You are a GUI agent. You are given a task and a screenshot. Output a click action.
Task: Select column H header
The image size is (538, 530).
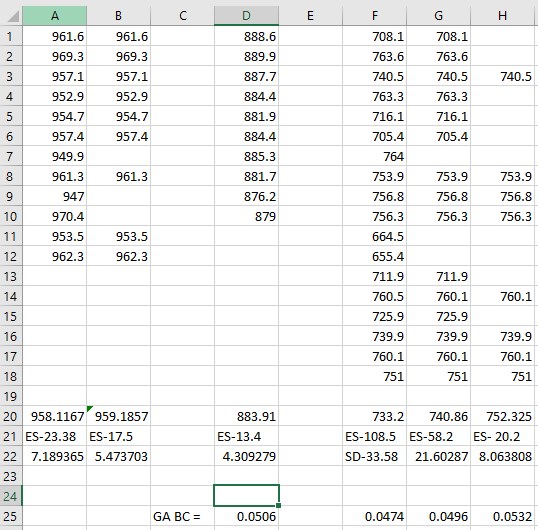click(502, 15)
